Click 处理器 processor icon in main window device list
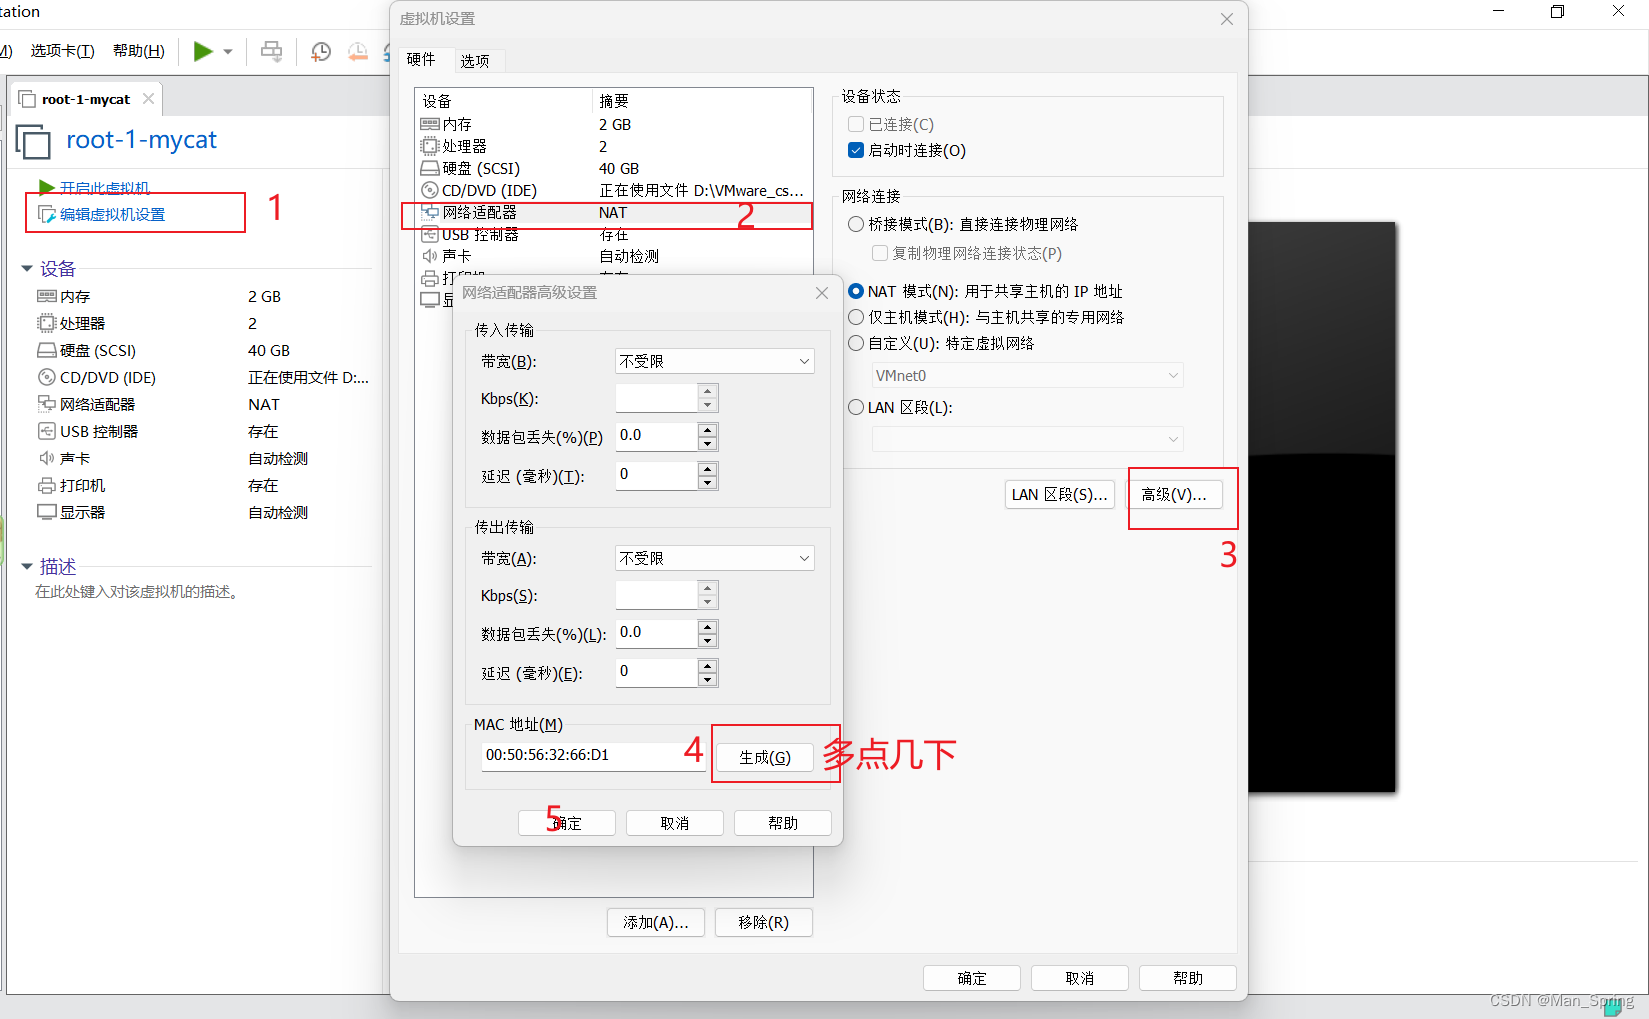 click(x=46, y=323)
